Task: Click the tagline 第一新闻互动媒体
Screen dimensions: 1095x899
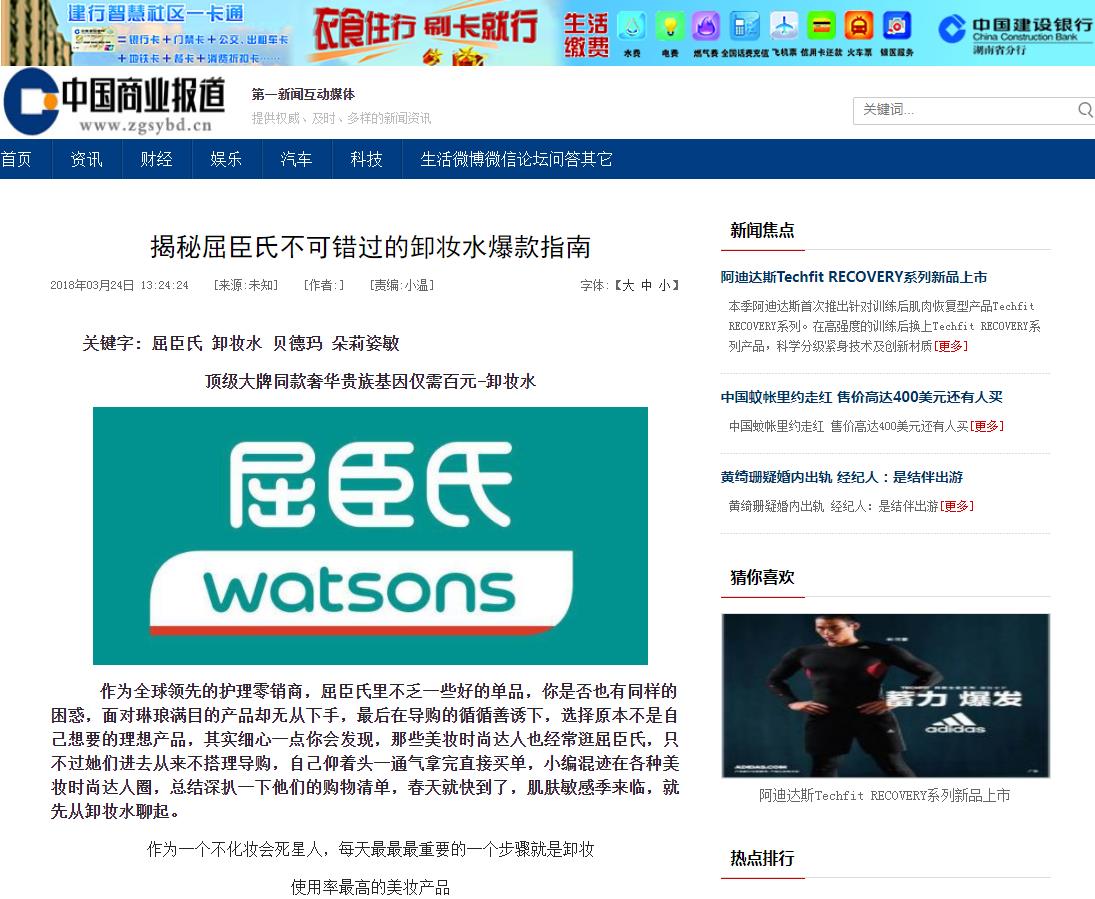Action: (303, 94)
